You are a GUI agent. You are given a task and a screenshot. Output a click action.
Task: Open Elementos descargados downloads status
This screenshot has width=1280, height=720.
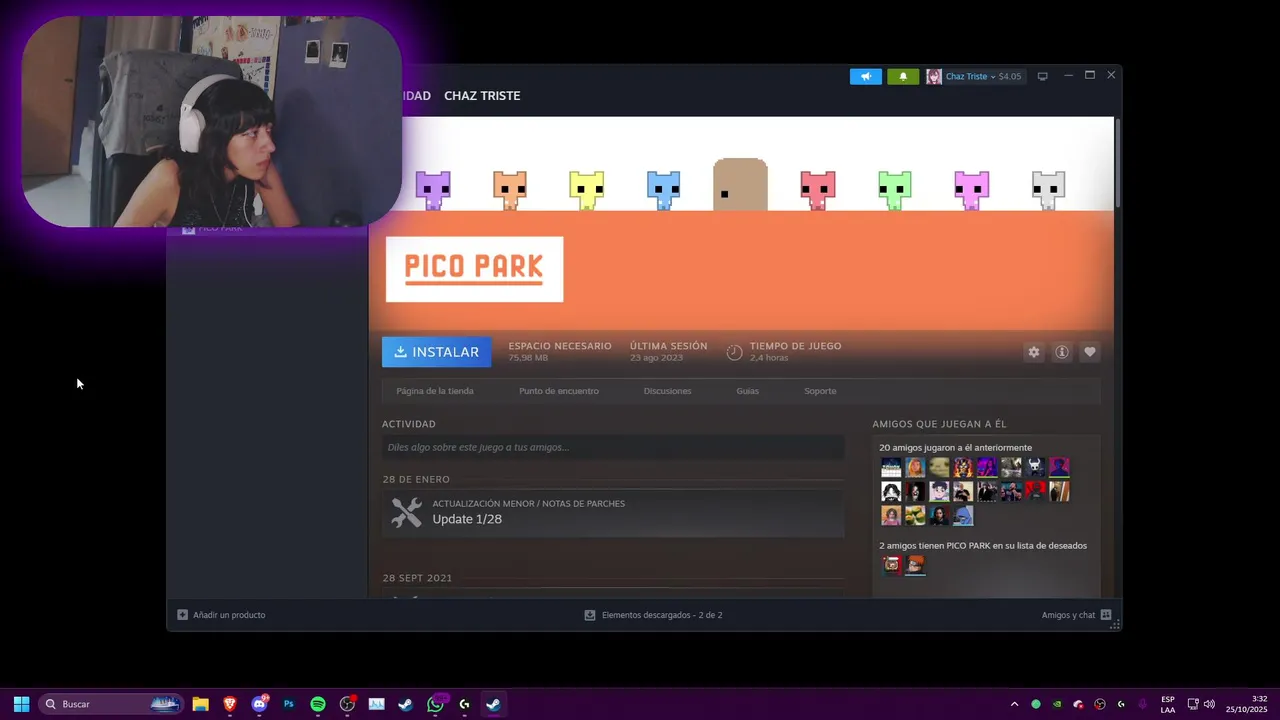click(x=662, y=615)
